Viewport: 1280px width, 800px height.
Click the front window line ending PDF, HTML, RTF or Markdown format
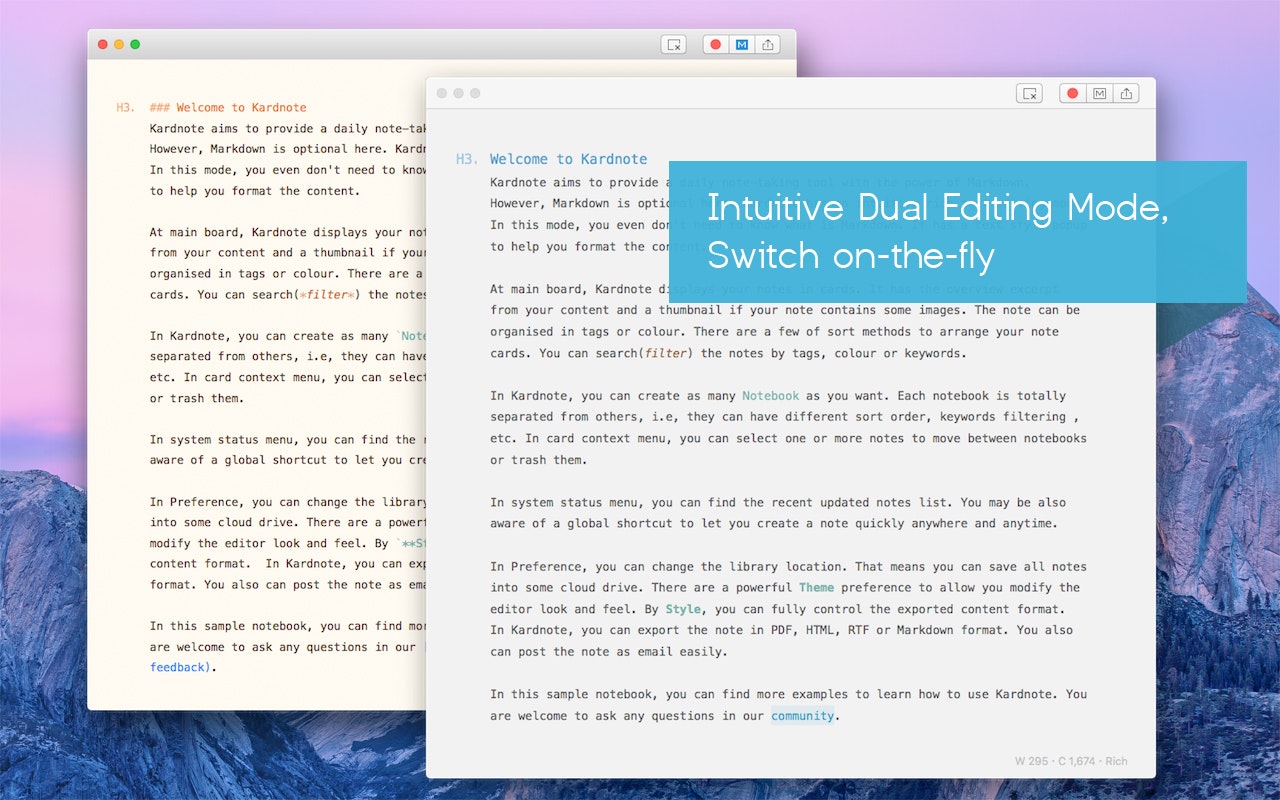point(781,630)
